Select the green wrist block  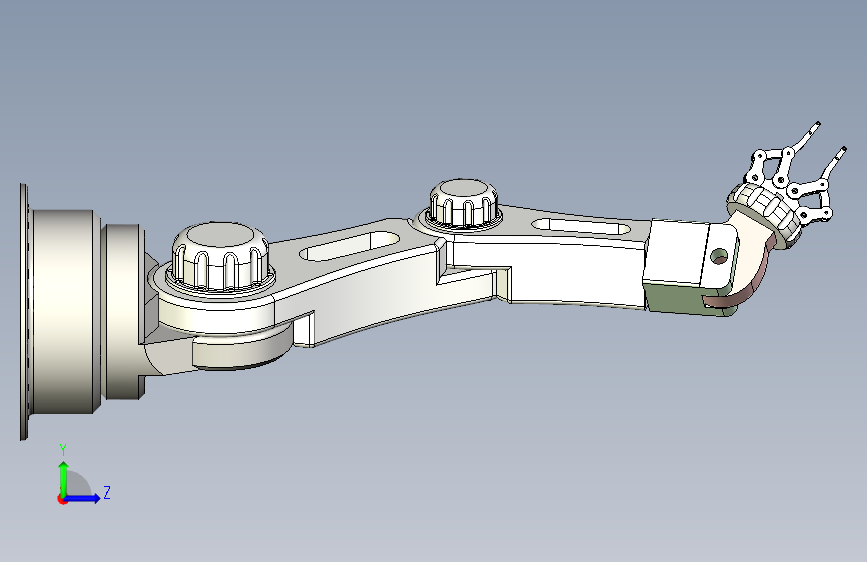click(687, 300)
